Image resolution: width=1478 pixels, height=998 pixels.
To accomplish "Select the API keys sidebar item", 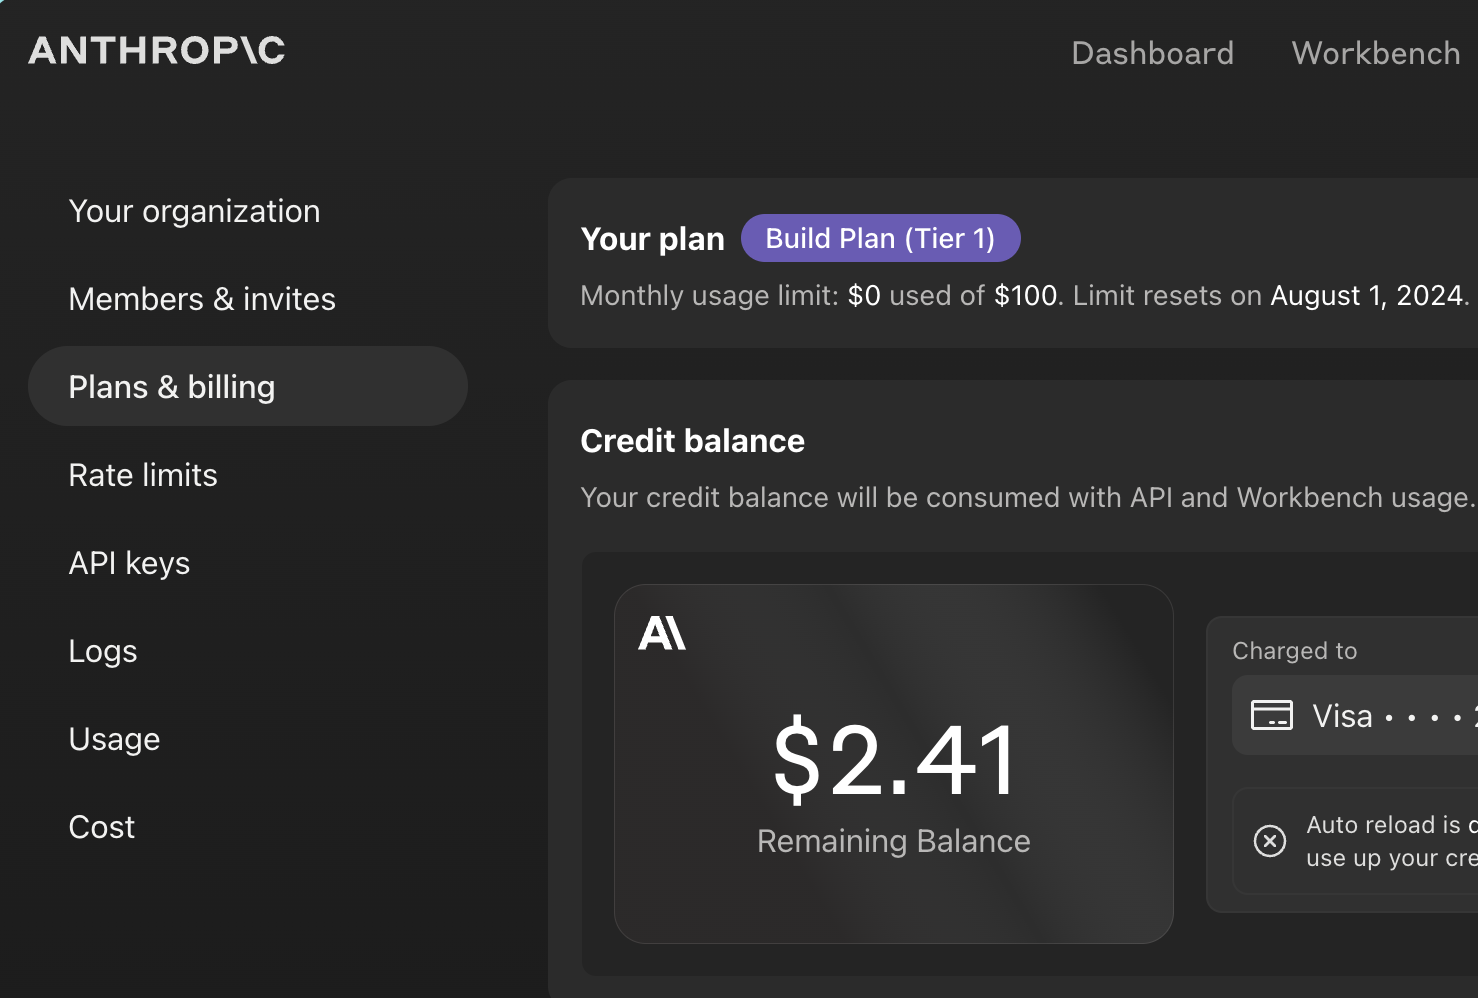I will pyautogui.click(x=129, y=562).
